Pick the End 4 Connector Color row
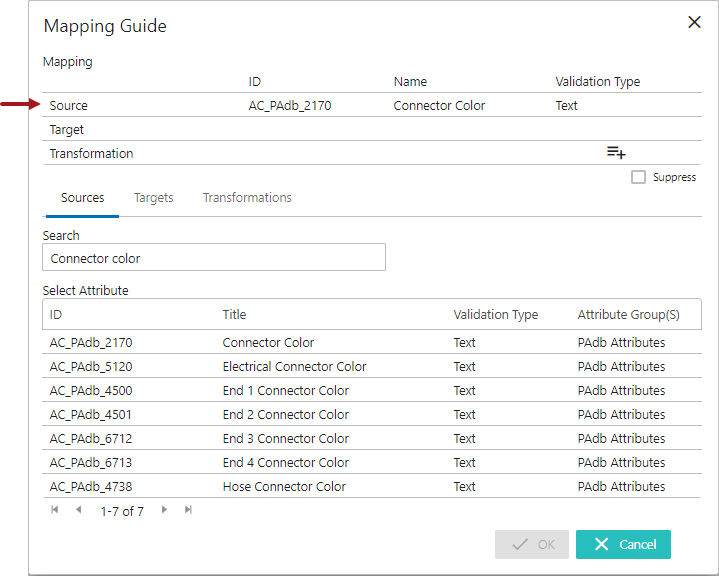The image size is (719, 576). [285, 463]
